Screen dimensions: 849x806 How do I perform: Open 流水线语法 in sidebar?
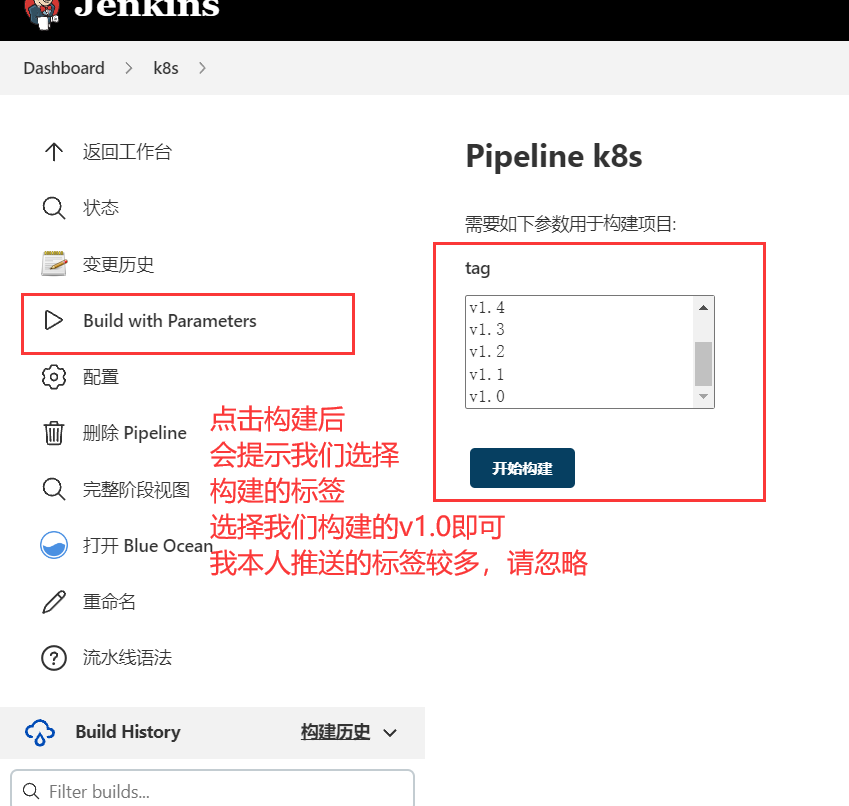127,658
